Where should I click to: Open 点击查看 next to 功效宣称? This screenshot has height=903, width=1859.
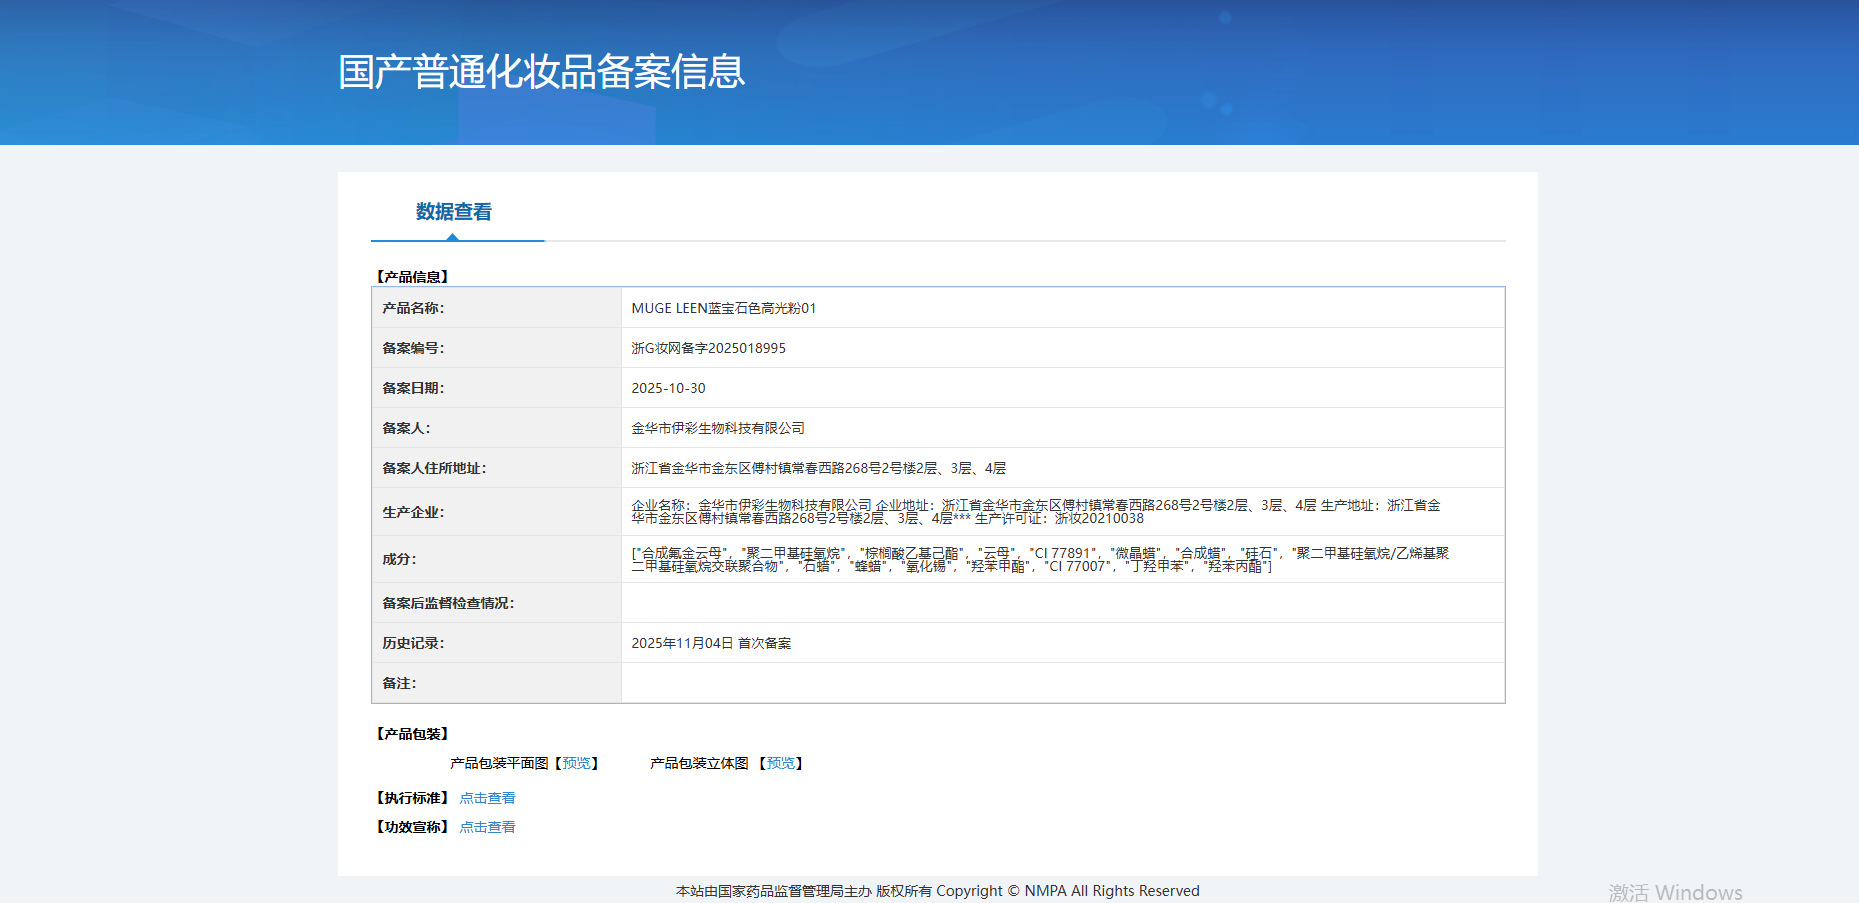click(487, 827)
